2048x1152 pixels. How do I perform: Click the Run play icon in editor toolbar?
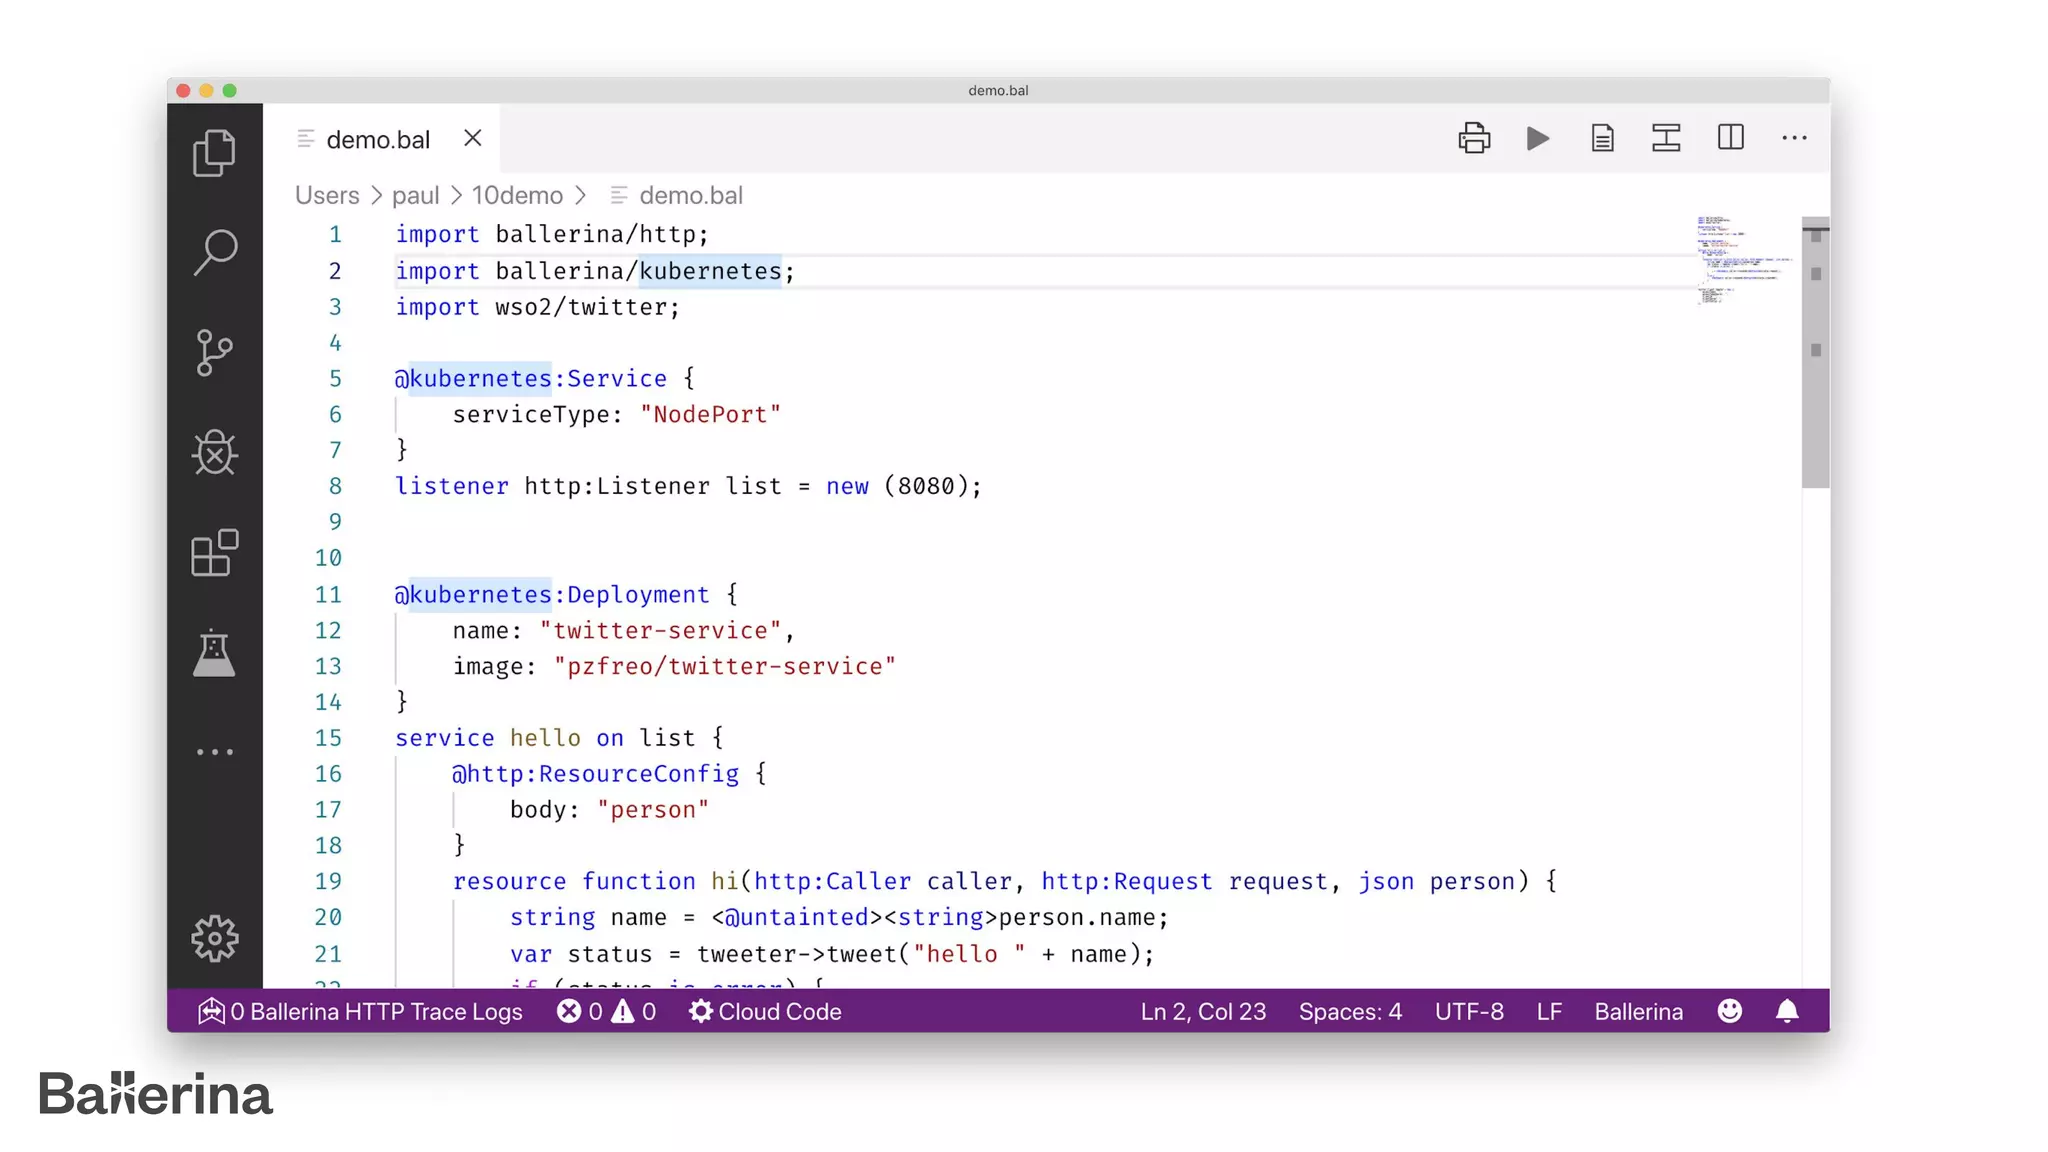pyautogui.click(x=1538, y=138)
